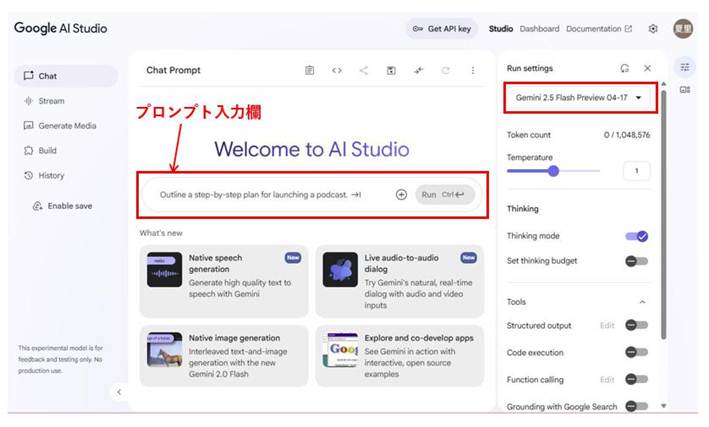709x427 pixels.
Task: Click the system instructions clipboard icon
Action: [310, 70]
